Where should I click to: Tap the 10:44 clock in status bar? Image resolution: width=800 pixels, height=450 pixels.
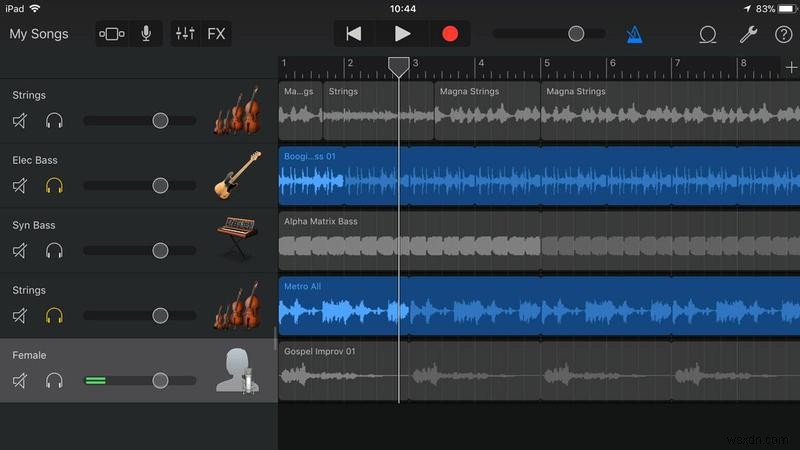(x=403, y=9)
